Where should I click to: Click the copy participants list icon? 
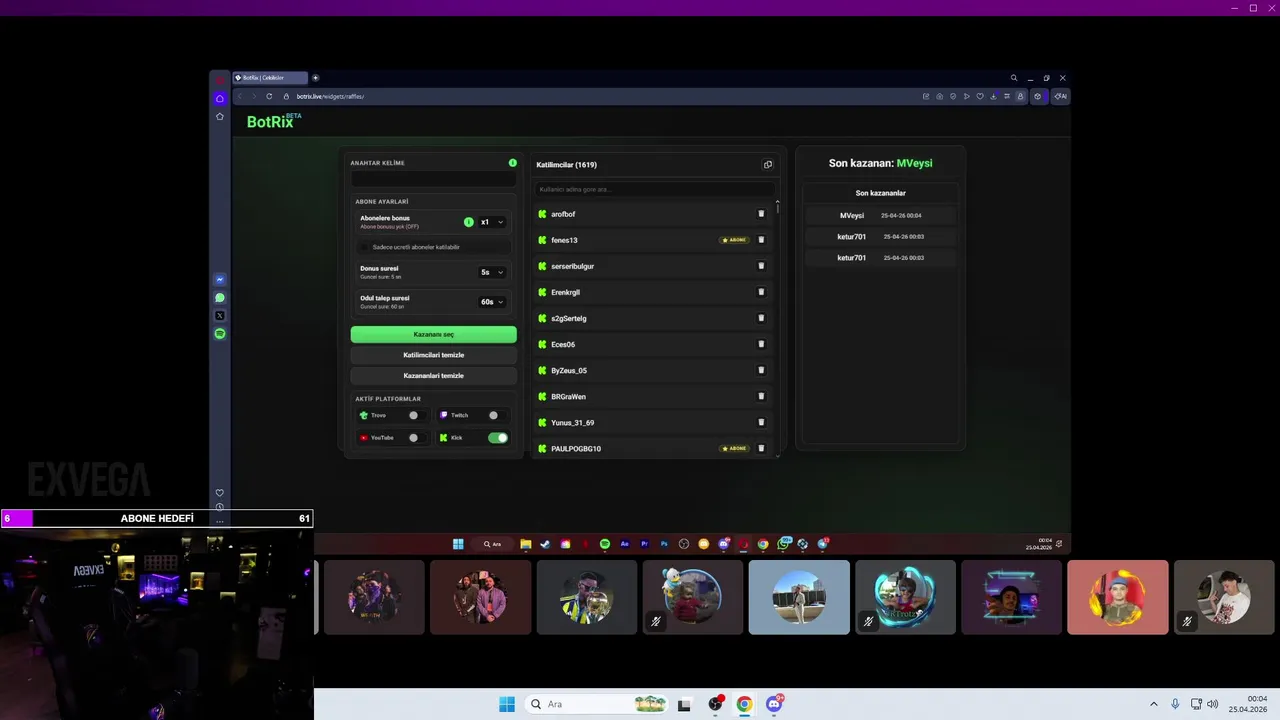coord(768,165)
